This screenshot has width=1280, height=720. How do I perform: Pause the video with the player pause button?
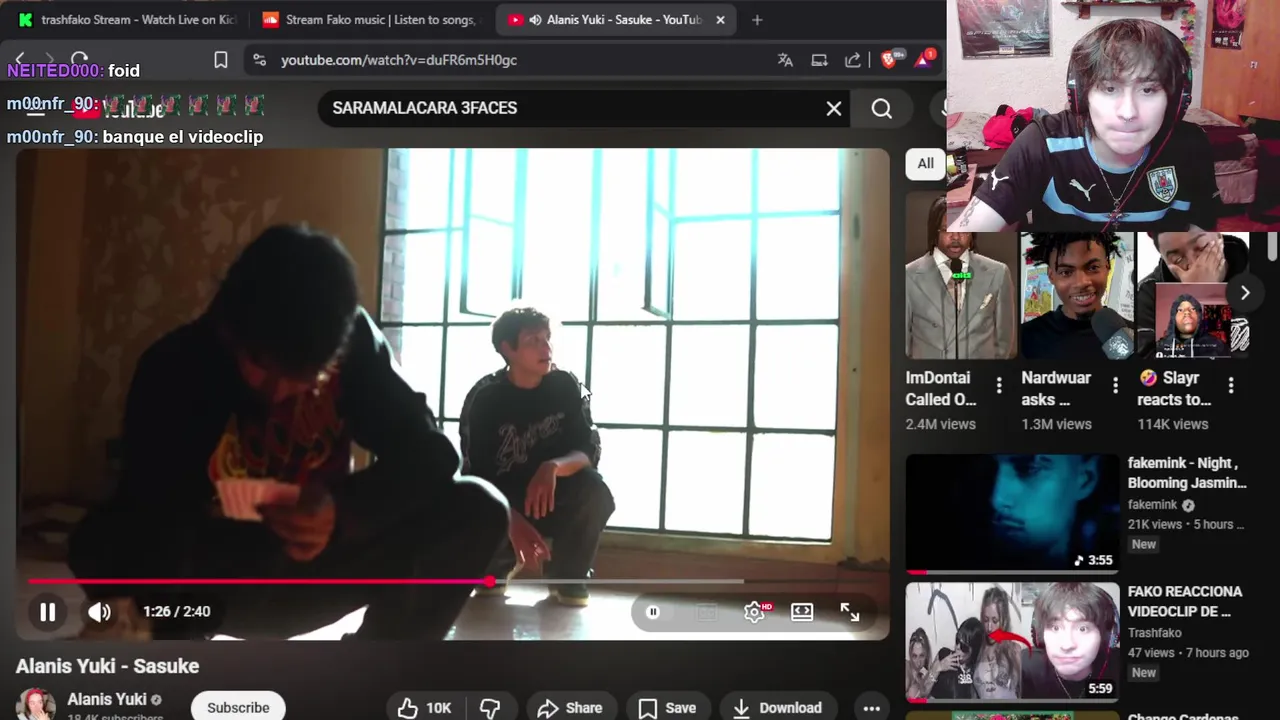click(x=47, y=612)
